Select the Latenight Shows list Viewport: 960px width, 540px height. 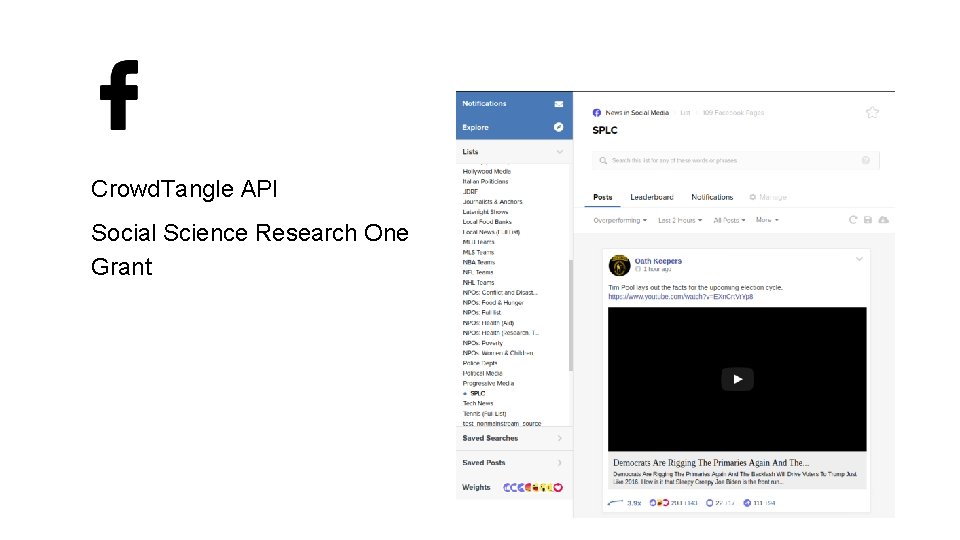click(x=485, y=212)
